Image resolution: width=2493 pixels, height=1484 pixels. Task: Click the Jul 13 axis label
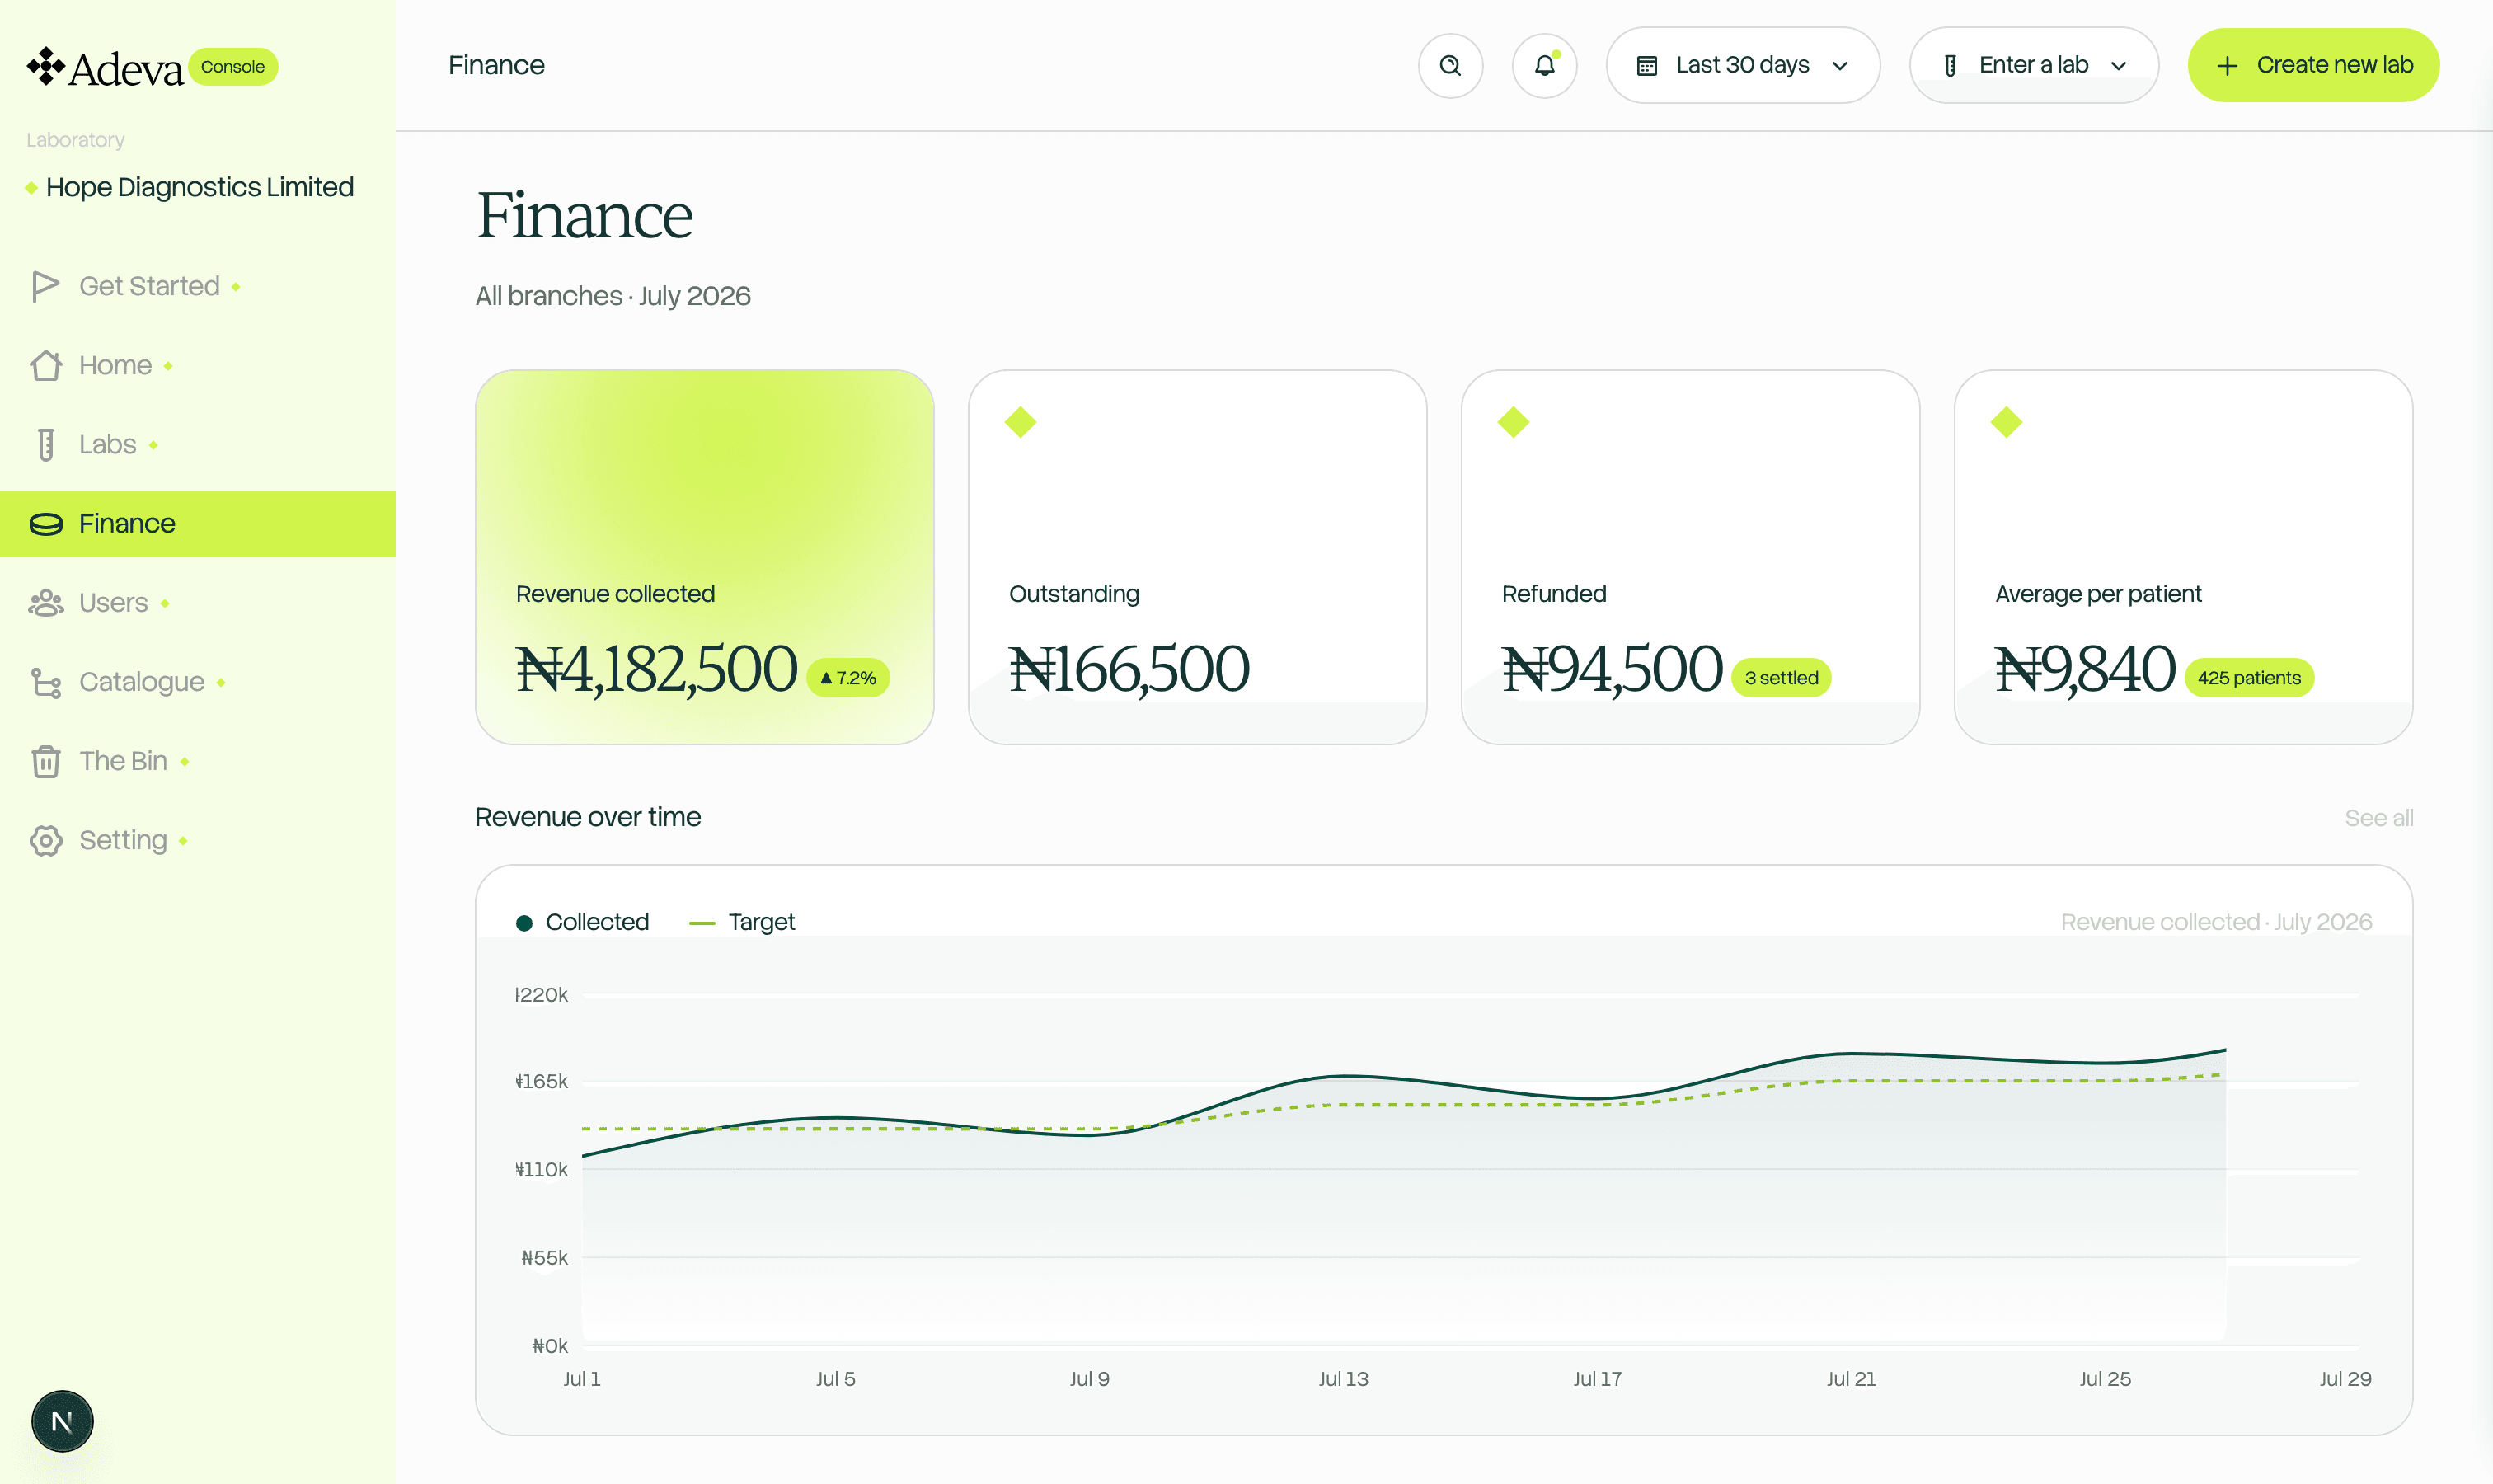click(x=1343, y=1379)
